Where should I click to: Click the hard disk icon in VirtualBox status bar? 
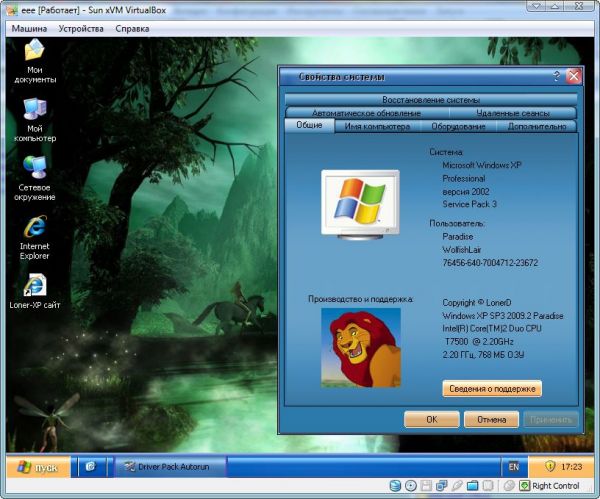pyautogui.click(x=394, y=486)
